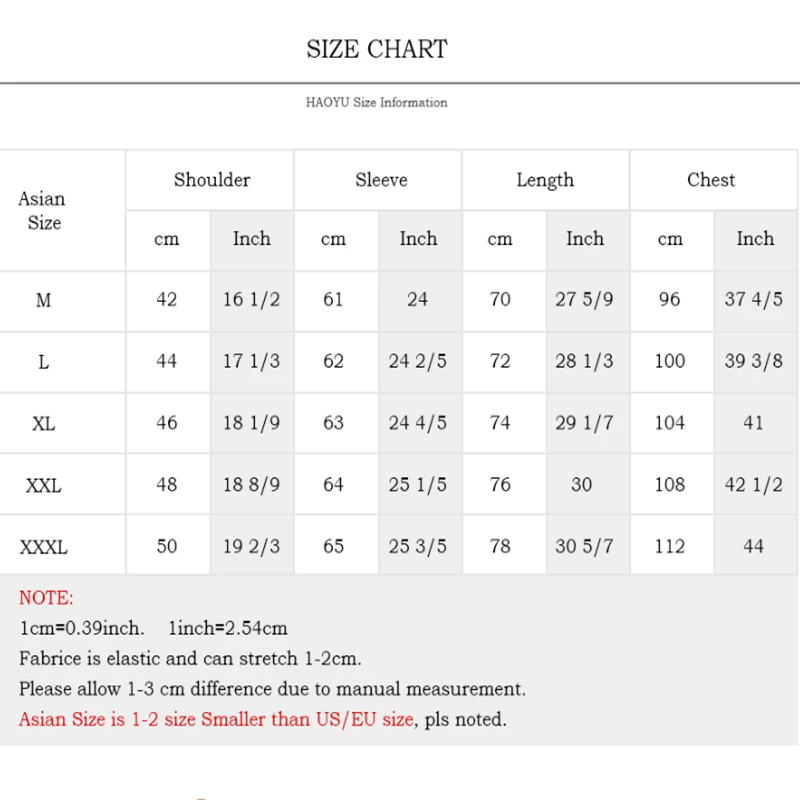Click the 112 chest cm cell
800x800 pixels.
(669, 546)
